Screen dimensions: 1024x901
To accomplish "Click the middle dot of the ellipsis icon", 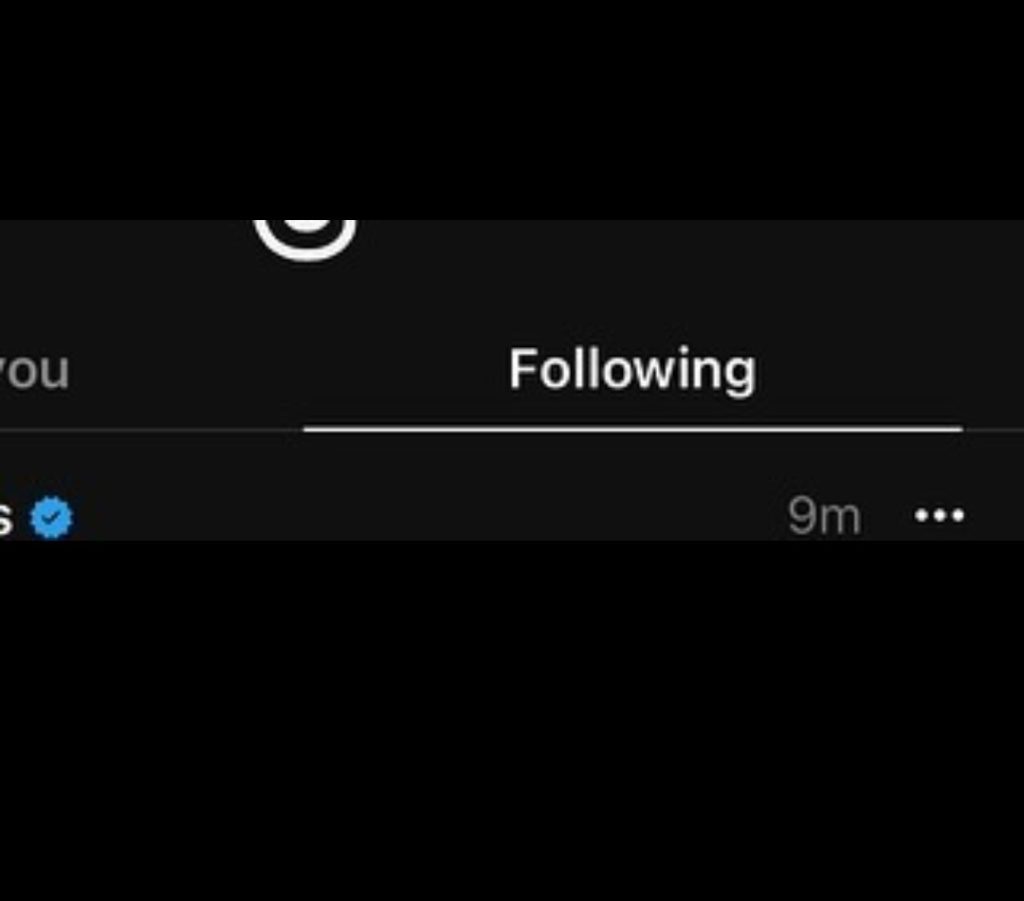I will (939, 516).
